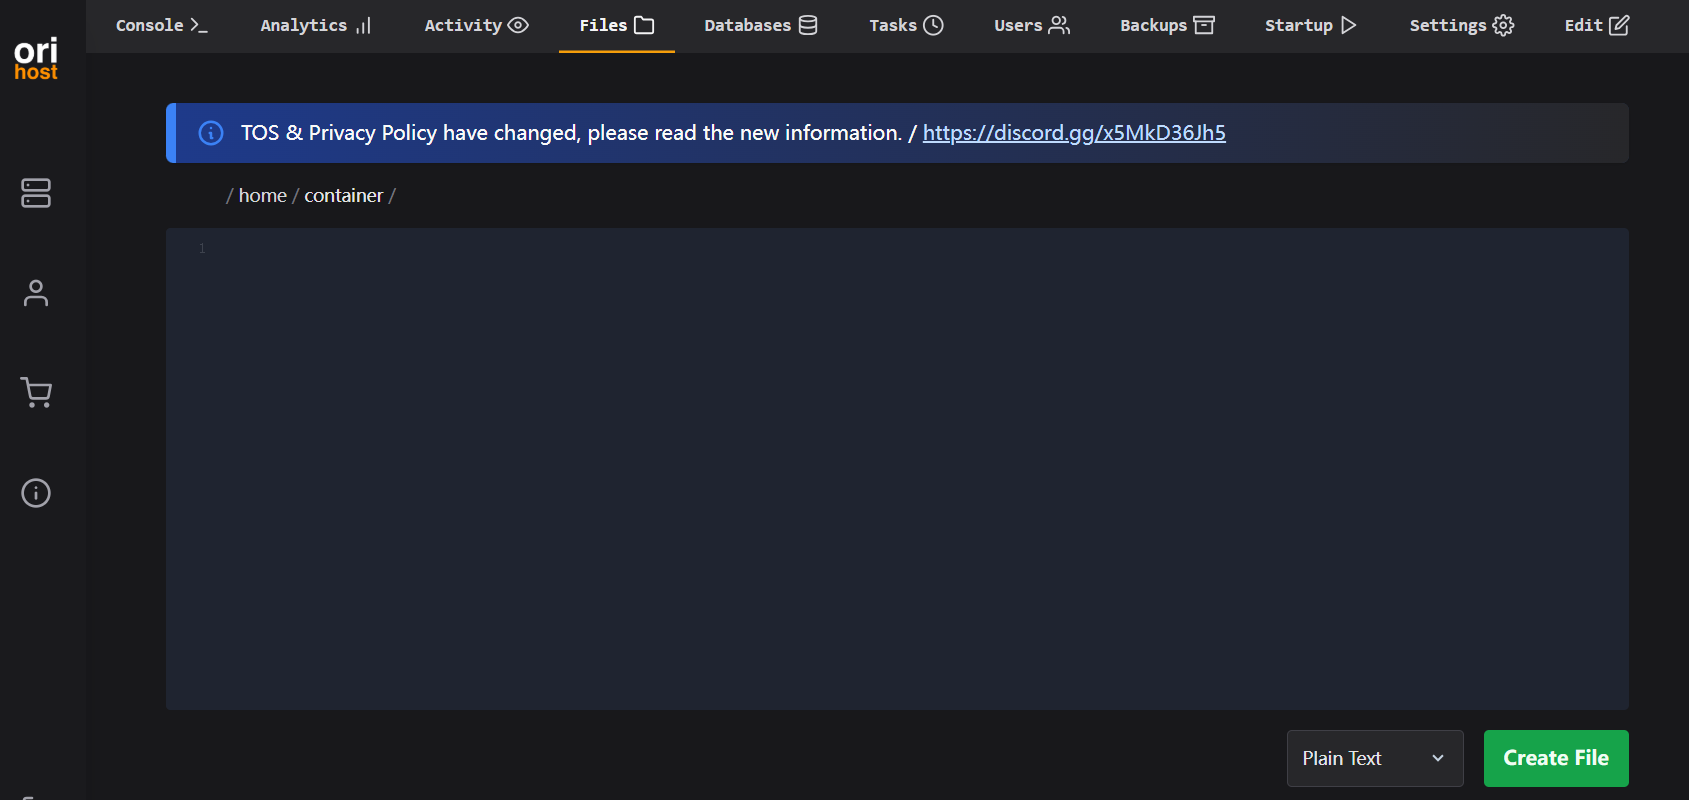Viewport: 1689px width, 800px height.
Task: Open the Activity tab
Action: coord(476,26)
